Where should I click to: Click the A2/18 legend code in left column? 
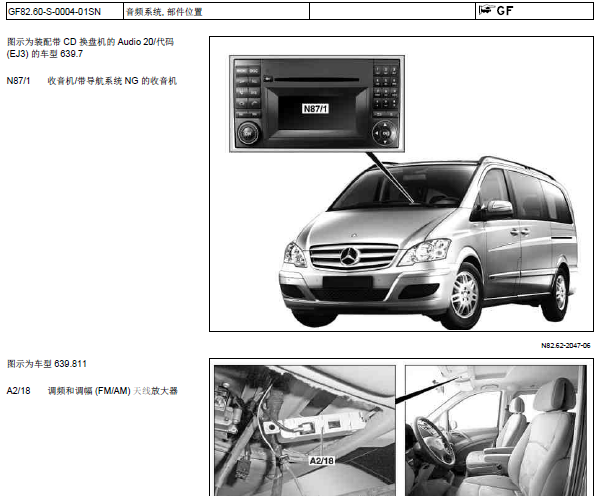pos(18,391)
